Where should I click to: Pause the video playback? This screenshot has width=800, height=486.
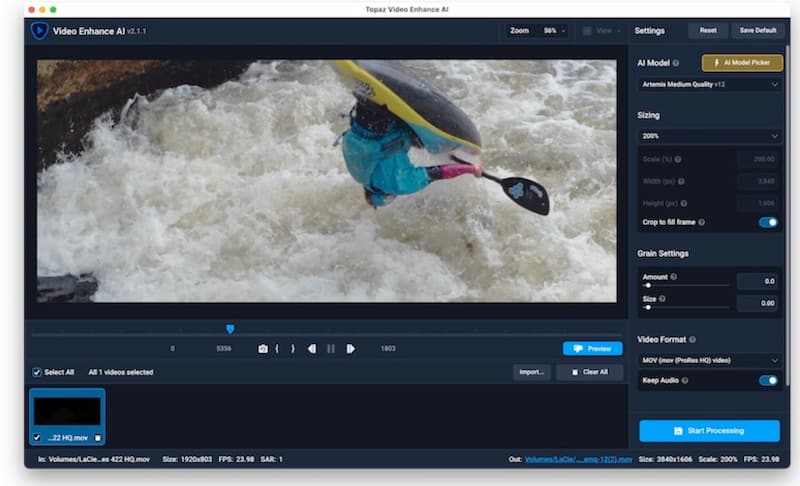pos(331,349)
